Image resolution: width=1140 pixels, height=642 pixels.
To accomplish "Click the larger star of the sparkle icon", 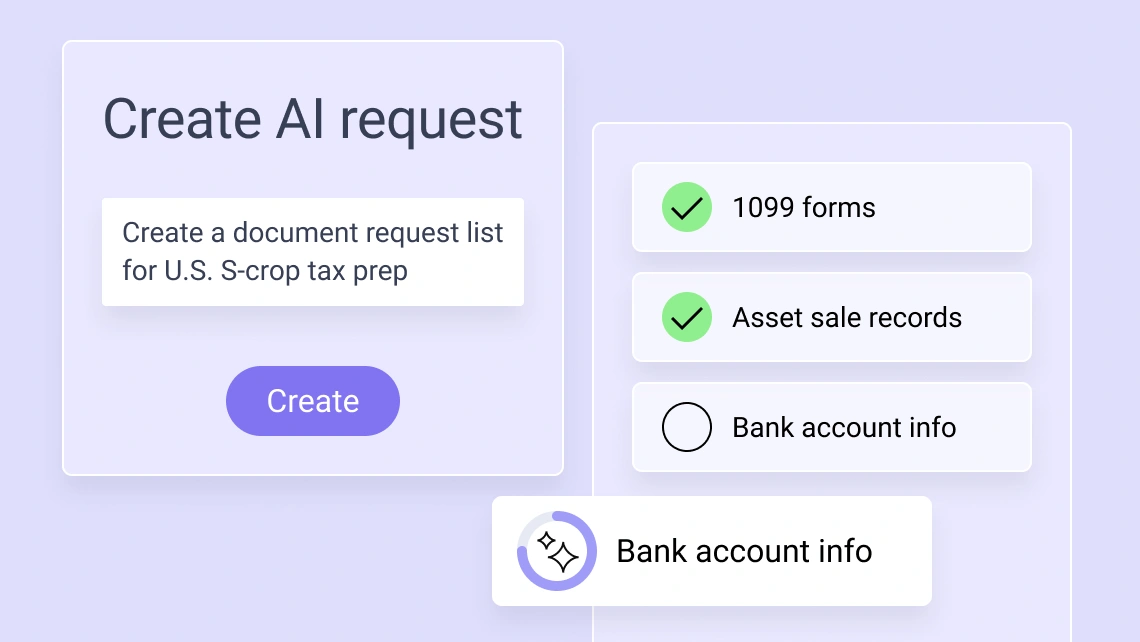I will [564, 557].
